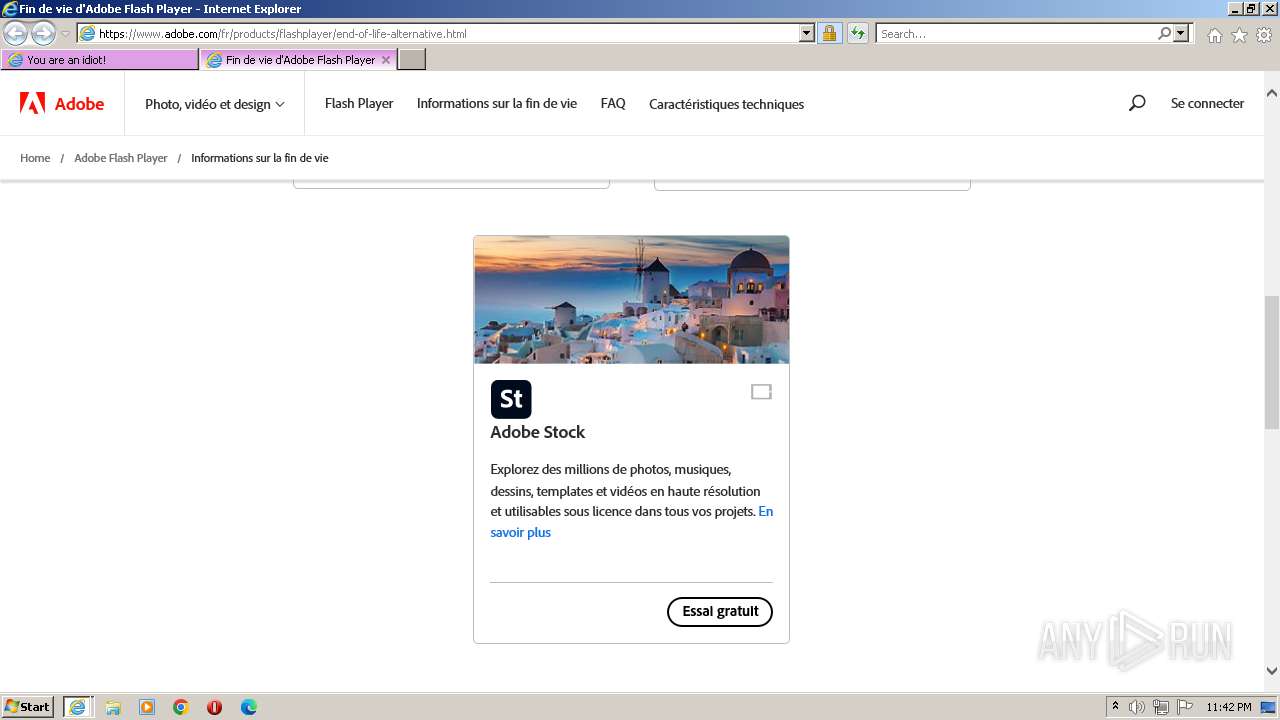Click the Adobe Stock card title

coord(538,432)
